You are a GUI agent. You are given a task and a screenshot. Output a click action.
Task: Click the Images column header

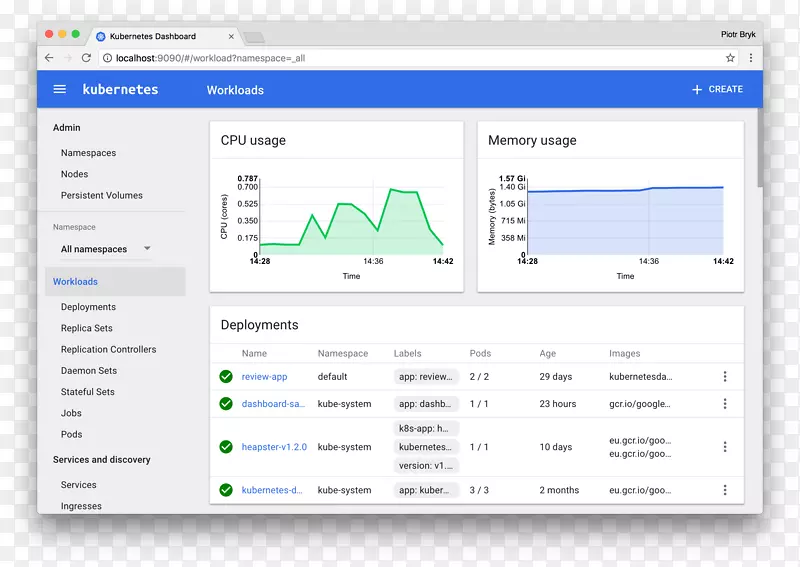click(624, 353)
